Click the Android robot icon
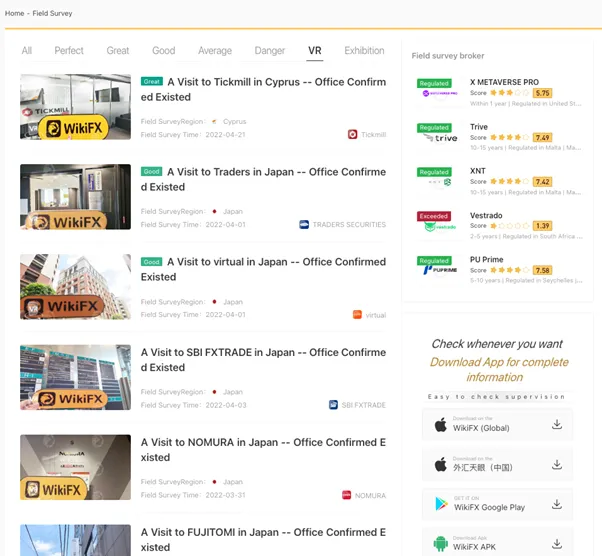The width and height of the screenshot is (602, 556). pyautogui.click(x=441, y=544)
